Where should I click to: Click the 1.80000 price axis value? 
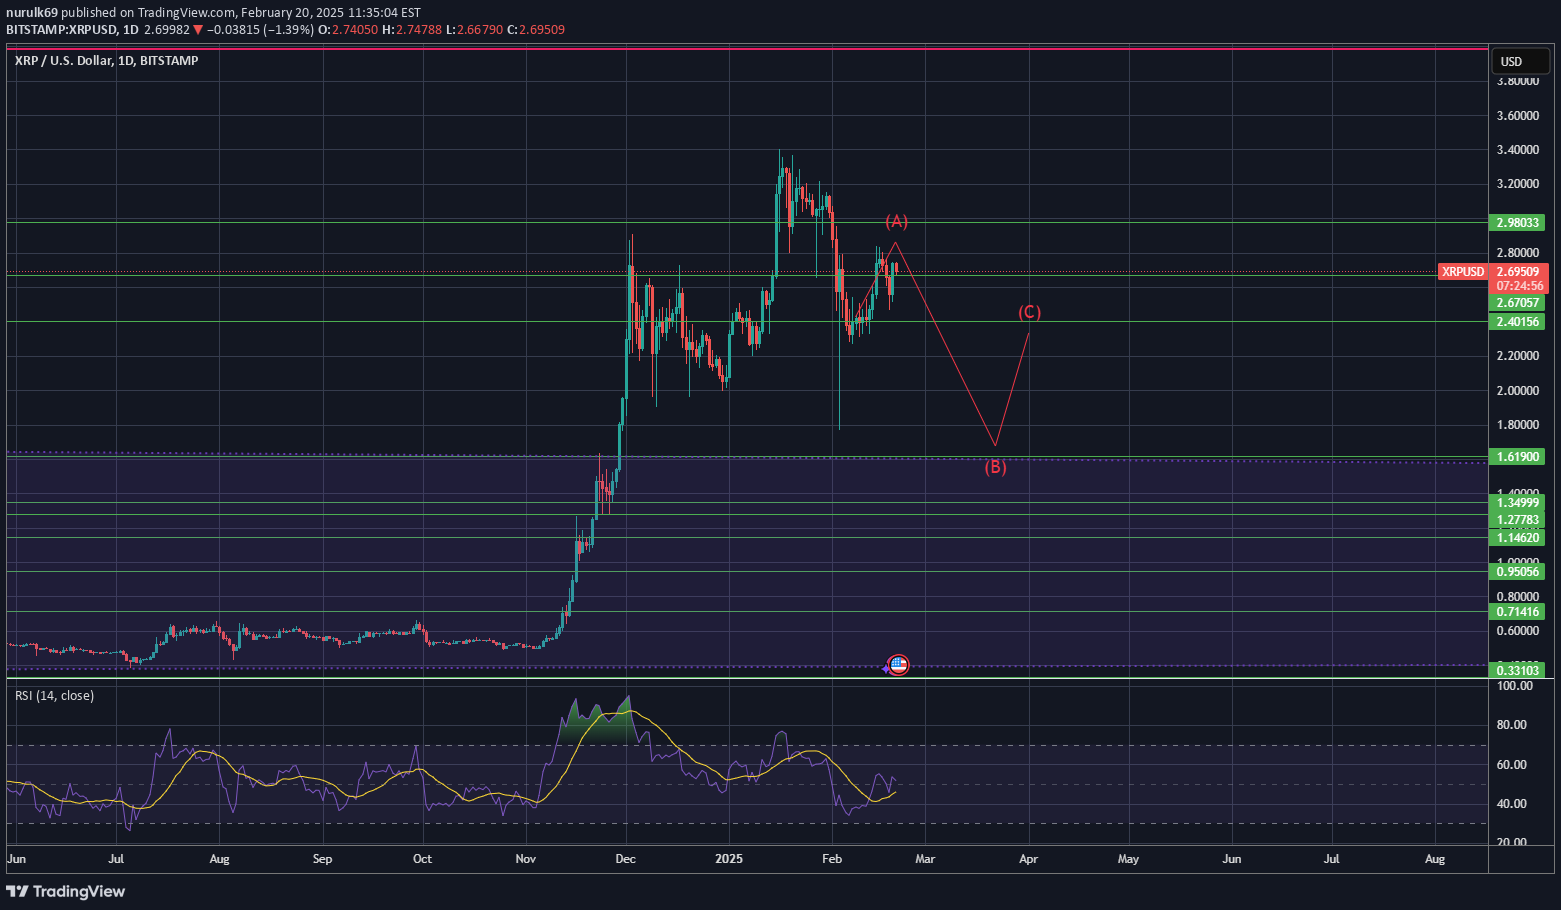(1518, 425)
